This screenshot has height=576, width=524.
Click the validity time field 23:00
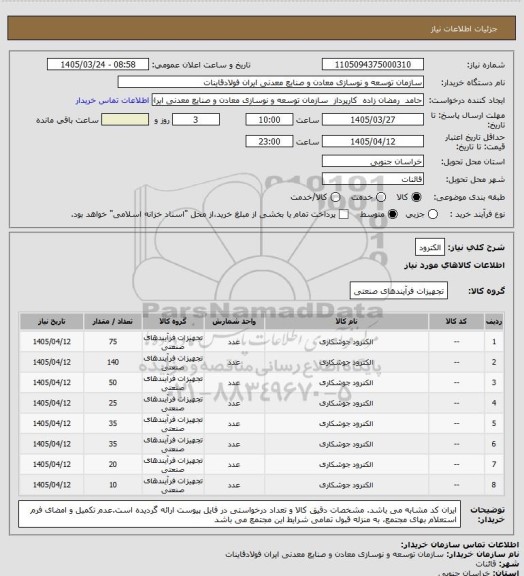pos(269,141)
